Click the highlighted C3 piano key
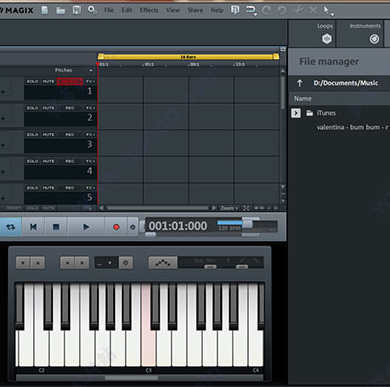 [x=148, y=325]
